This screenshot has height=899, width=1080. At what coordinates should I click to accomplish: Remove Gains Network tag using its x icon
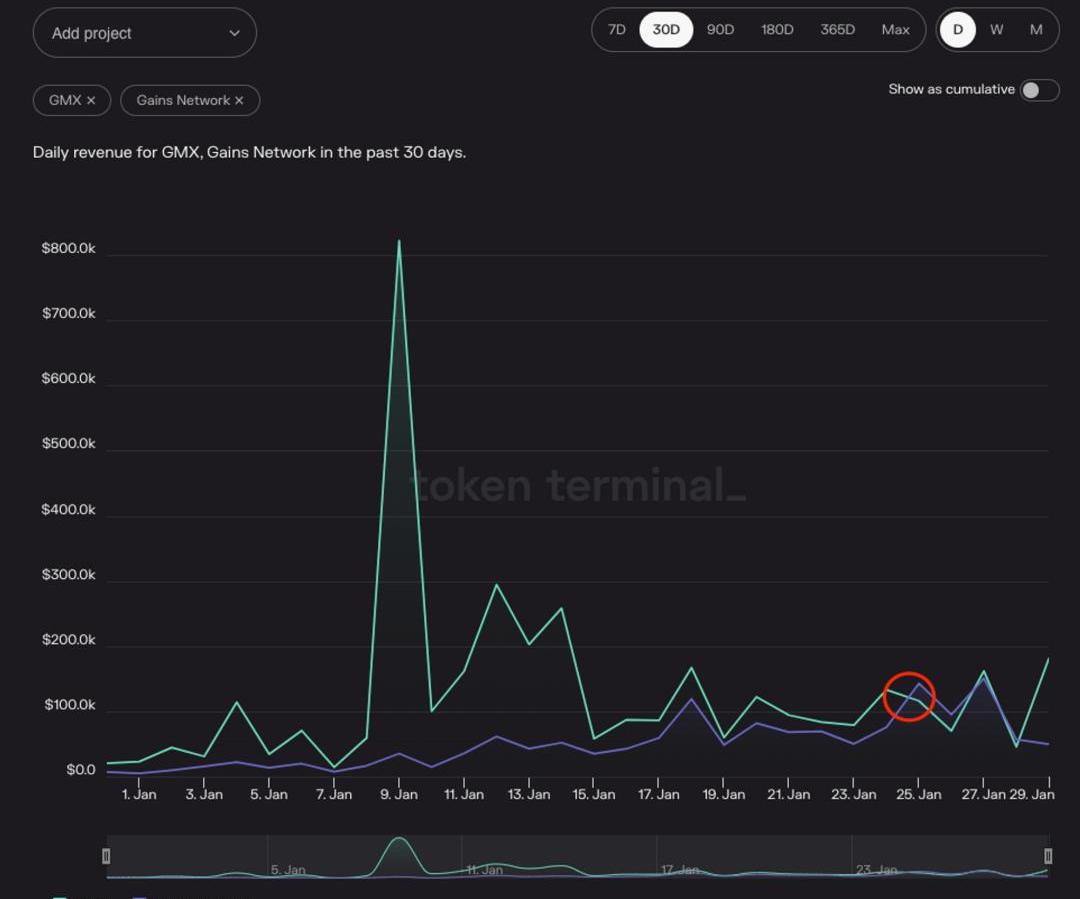point(239,100)
